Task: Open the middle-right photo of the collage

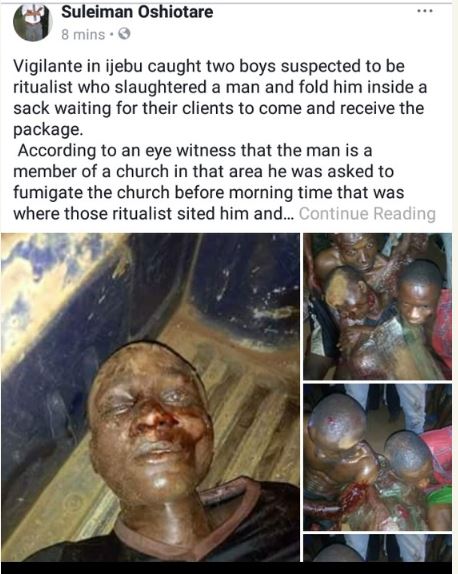Action: point(377,457)
